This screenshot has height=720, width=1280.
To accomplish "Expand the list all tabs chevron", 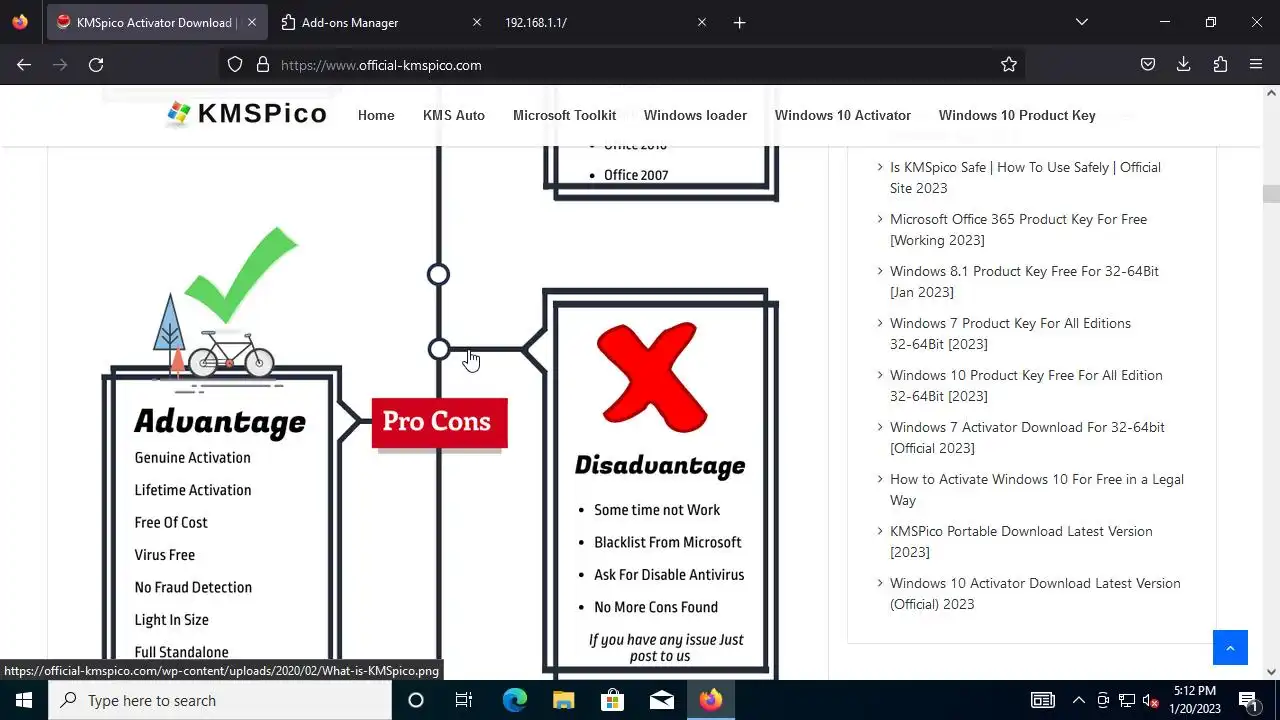I will pyautogui.click(x=1082, y=22).
